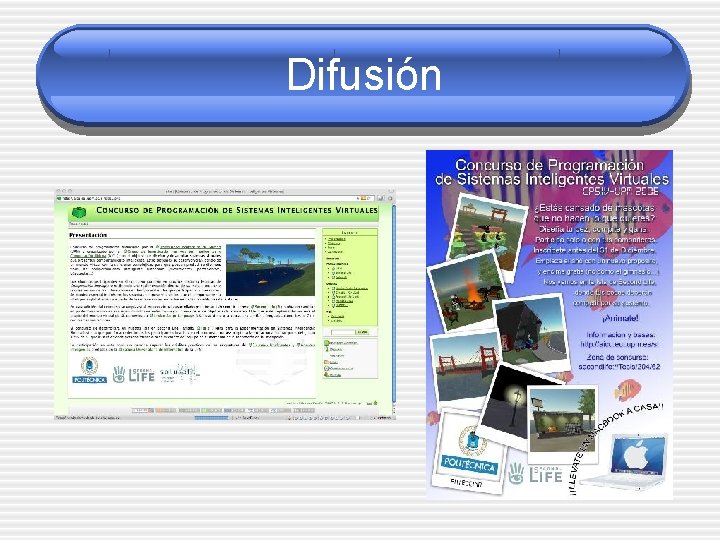Screen dimensions: 720x540
Task: Click the '¡Anímate!' text on the poster
Action: pos(620,318)
